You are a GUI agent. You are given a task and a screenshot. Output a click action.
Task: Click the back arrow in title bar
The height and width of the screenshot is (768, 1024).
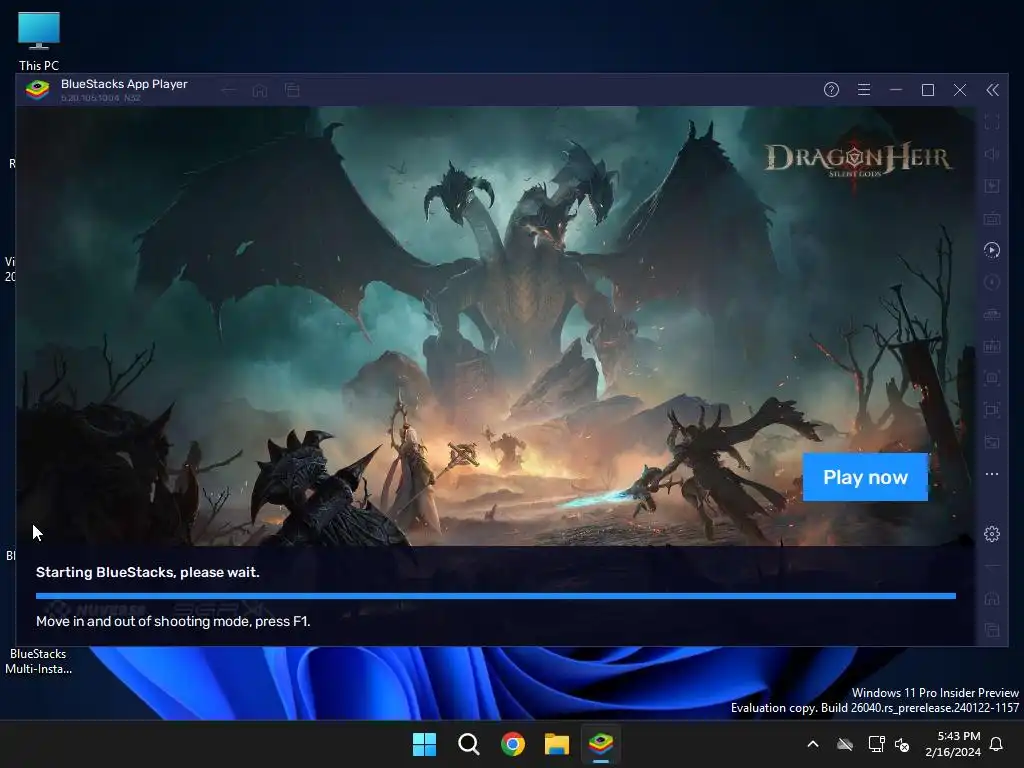pyautogui.click(x=229, y=90)
